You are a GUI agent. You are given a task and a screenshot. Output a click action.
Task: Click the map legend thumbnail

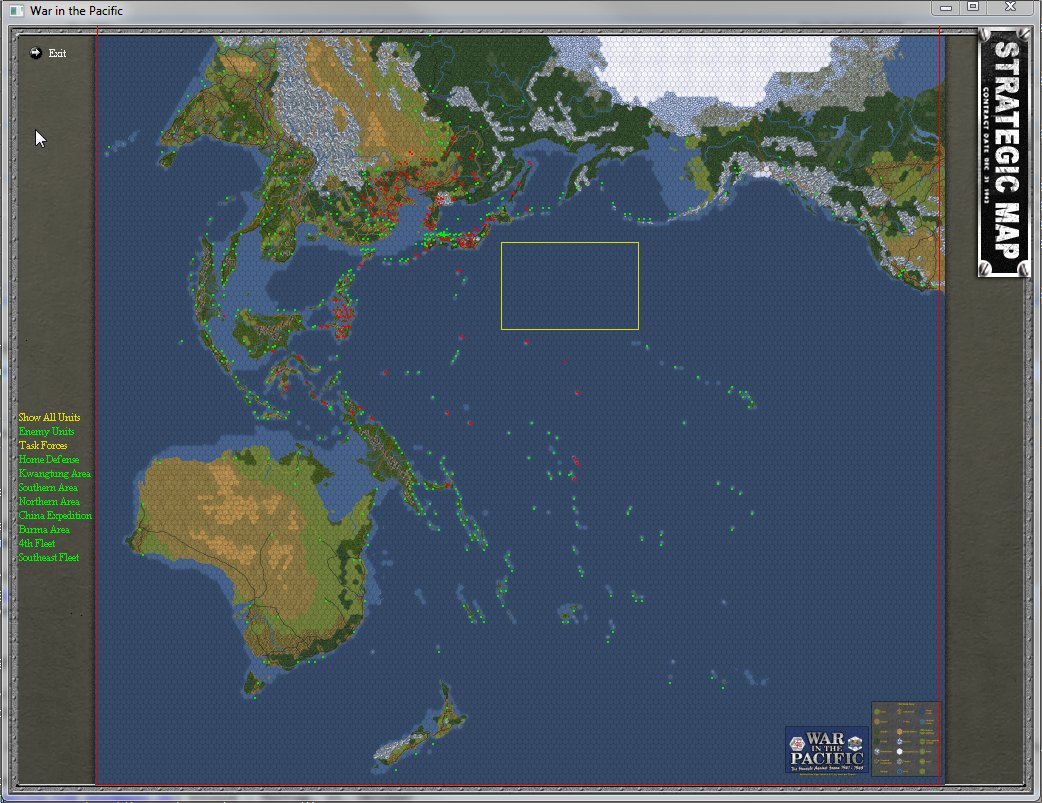(x=906, y=739)
